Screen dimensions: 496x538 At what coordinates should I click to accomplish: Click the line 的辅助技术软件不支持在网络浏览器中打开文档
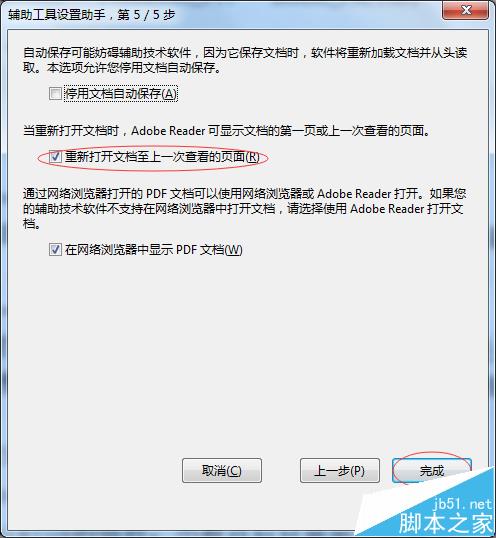[x=149, y=209]
